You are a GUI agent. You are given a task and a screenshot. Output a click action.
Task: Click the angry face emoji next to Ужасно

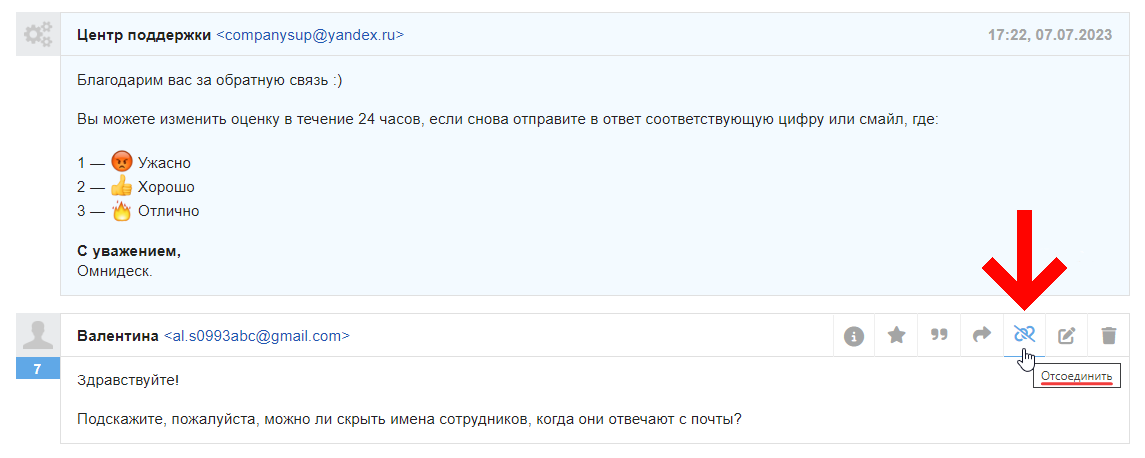[x=122, y=162]
